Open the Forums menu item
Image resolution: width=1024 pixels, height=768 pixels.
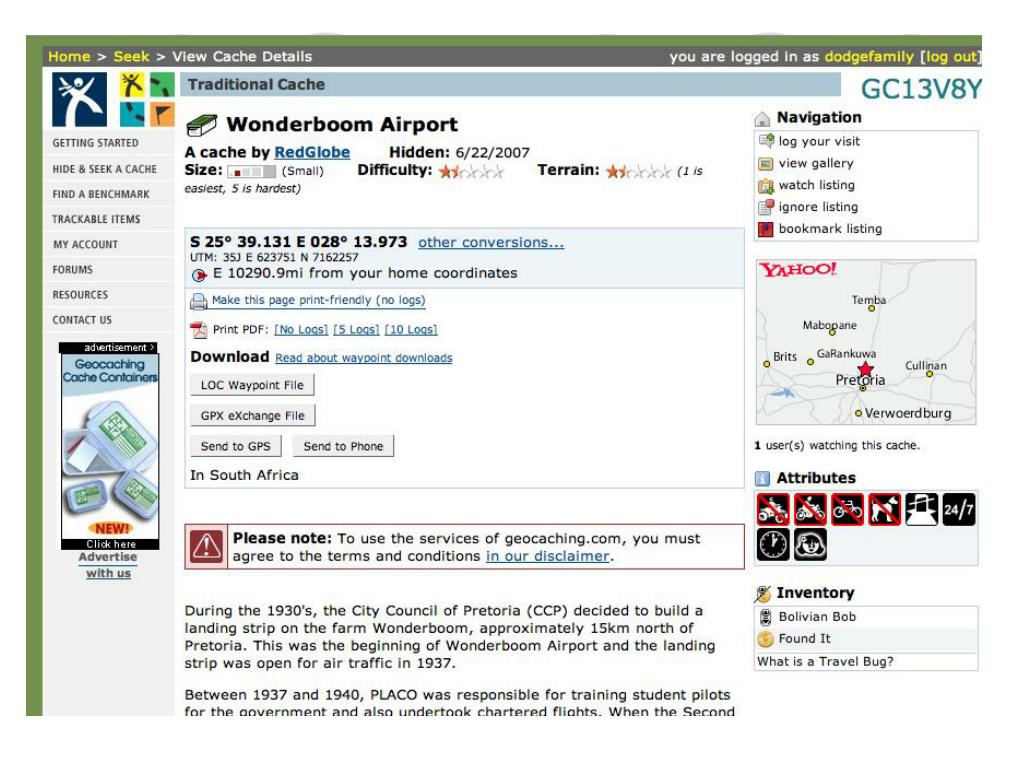pyautogui.click(x=72, y=270)
